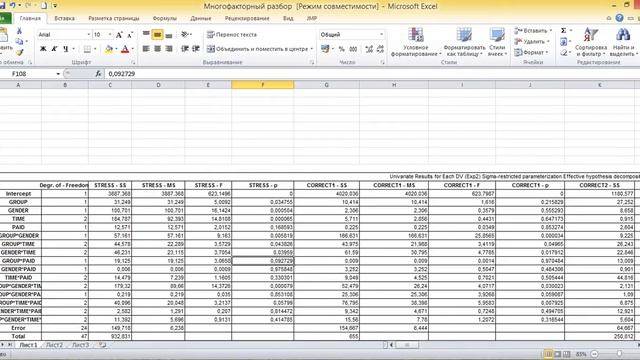Decrease font size with small A button

[130, 35]
